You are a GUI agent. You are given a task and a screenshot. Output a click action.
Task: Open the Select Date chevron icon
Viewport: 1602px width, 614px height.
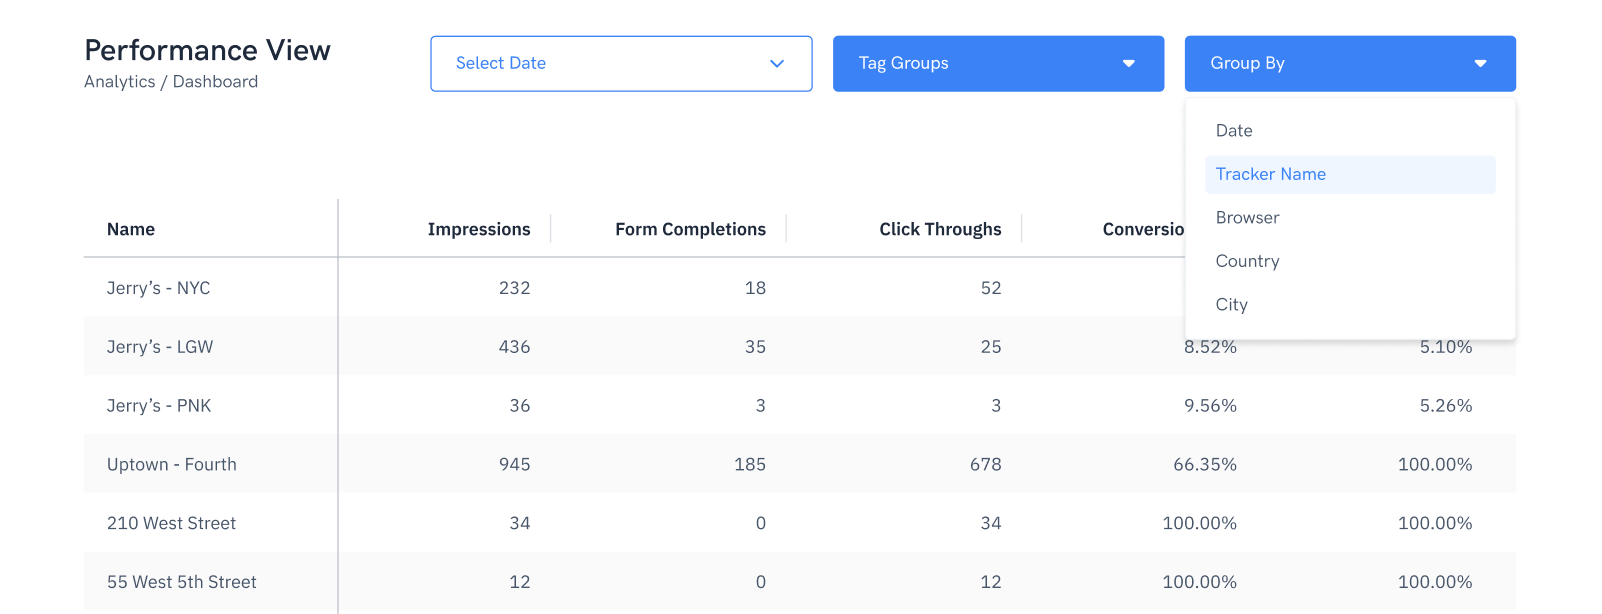777,63
